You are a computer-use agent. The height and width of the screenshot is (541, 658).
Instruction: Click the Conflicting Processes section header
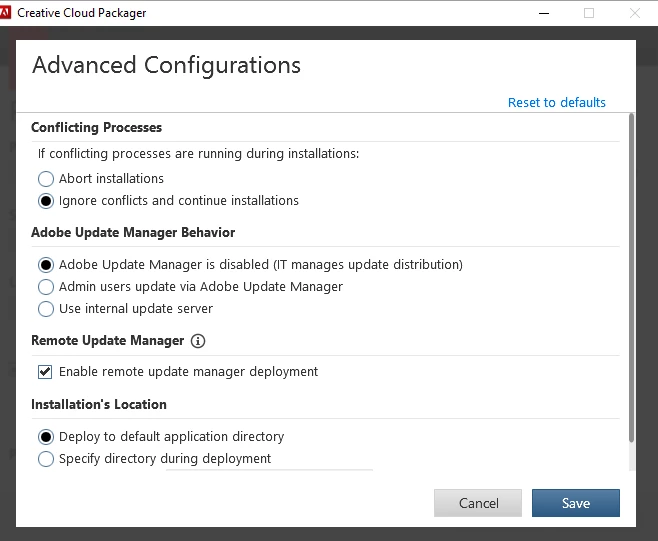[96, 127]
